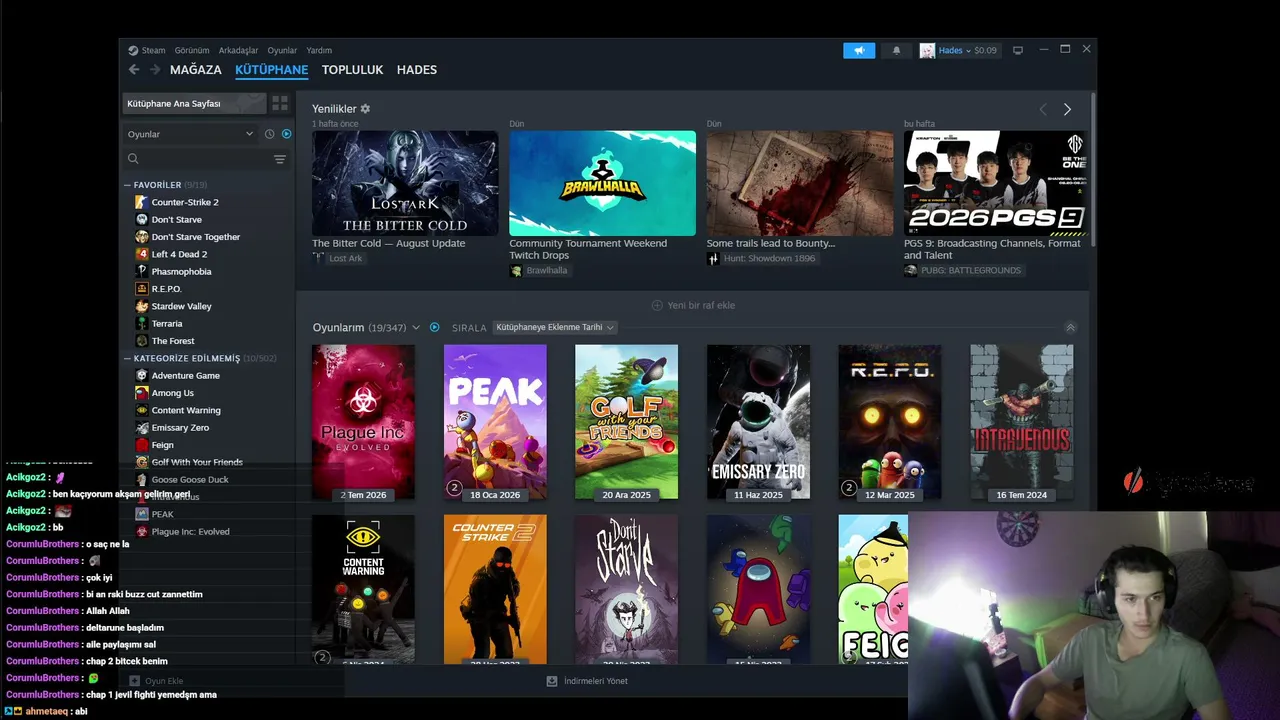Switch to the MAĞAZA tab
Screen dimensions: 1280x720
click(196, 70)
